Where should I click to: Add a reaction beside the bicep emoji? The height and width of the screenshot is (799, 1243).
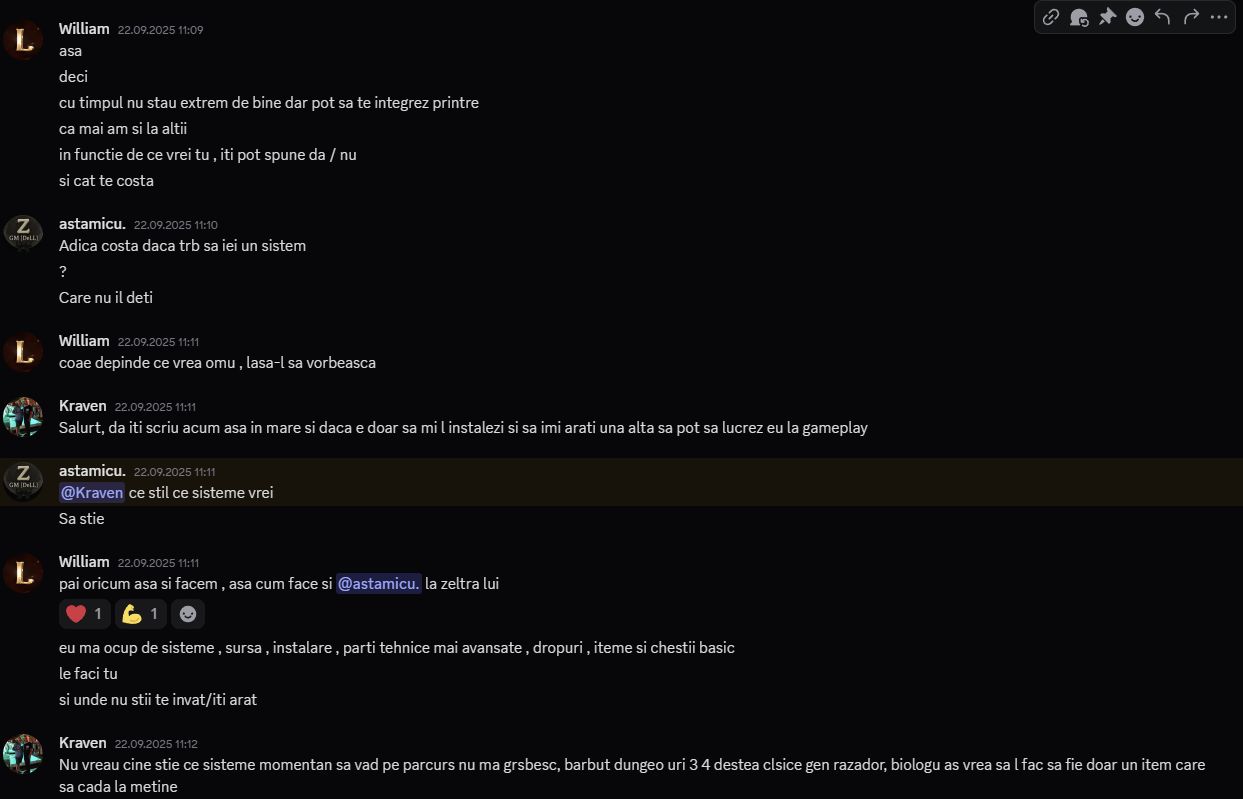tap(188, 614)
